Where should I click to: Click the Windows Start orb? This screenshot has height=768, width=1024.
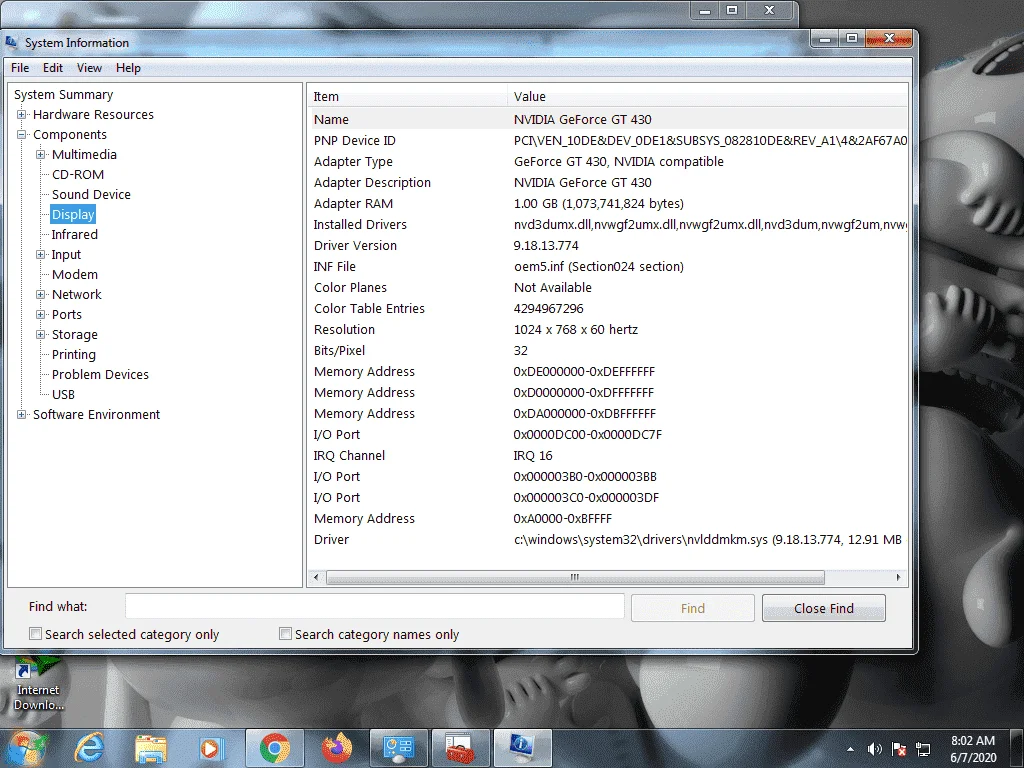[27, 748]
